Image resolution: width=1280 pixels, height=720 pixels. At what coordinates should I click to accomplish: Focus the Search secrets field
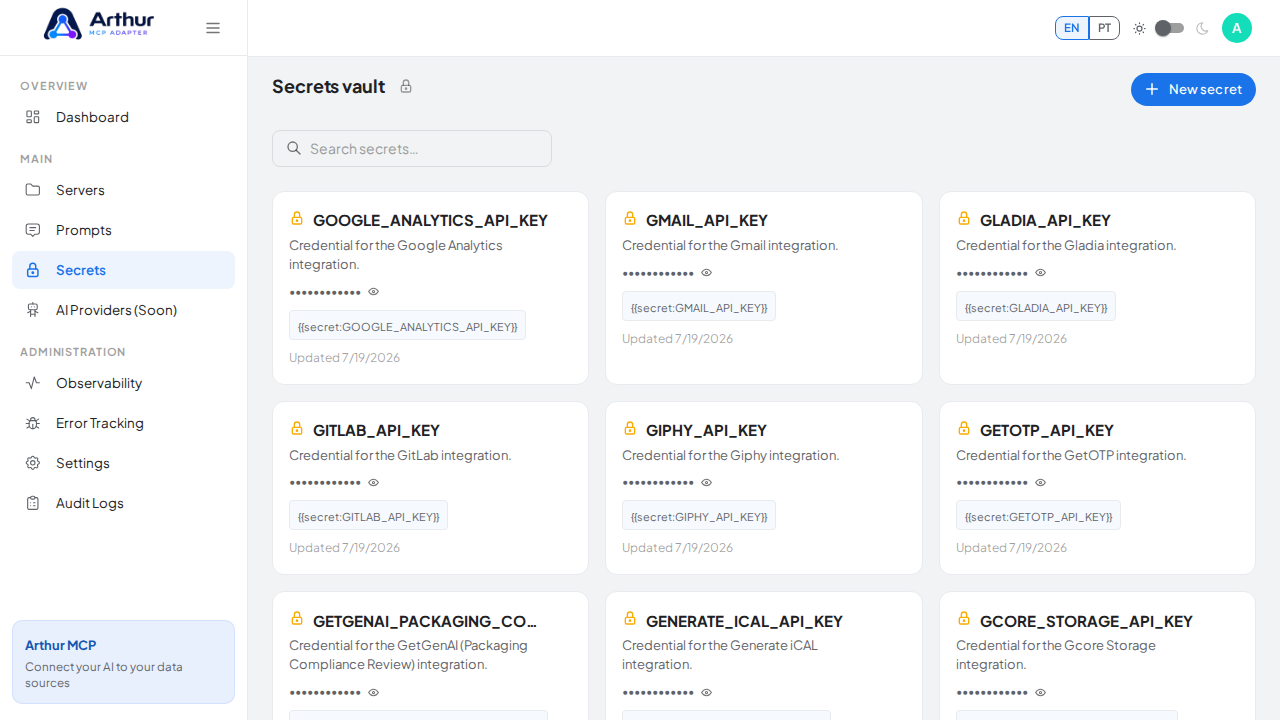[x=412, y=148]
